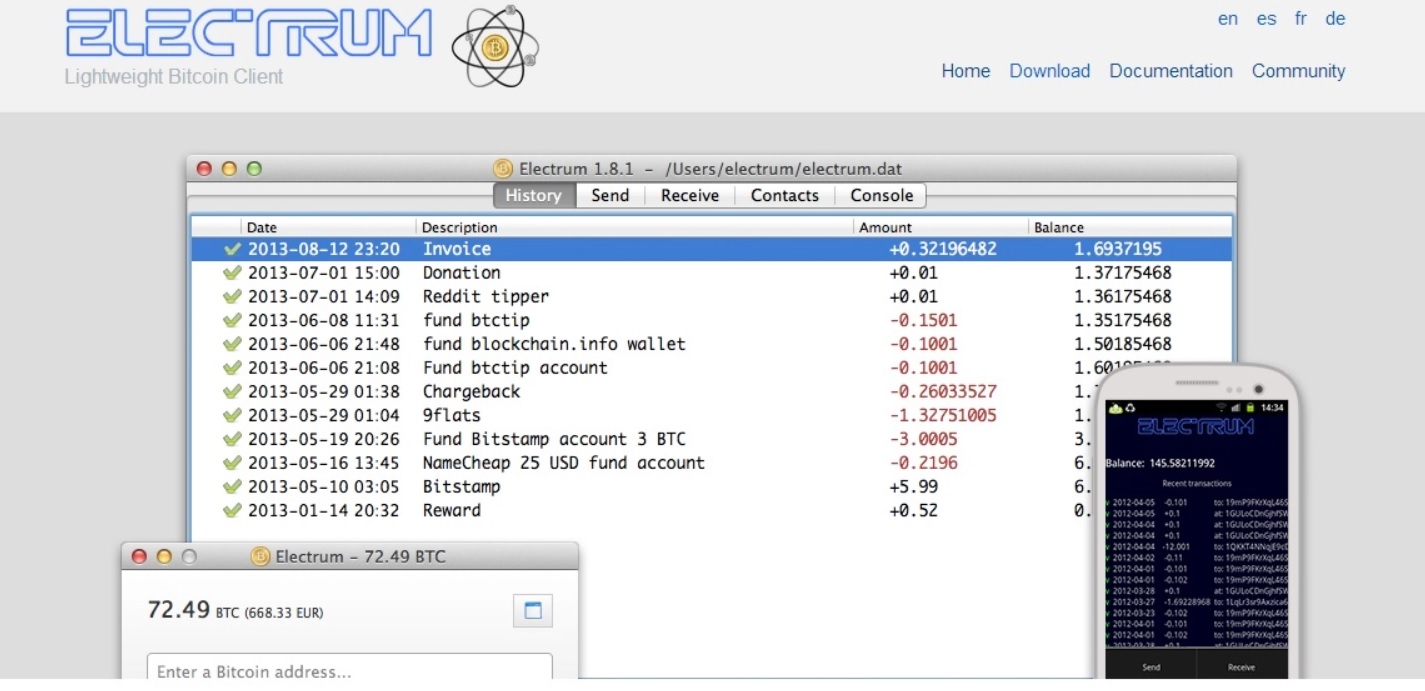Image resolution: width=1425 pixels, height=691 pixels.
Task: Click the date 2013-06-08 11:31
Action: [x=324, y=320]
